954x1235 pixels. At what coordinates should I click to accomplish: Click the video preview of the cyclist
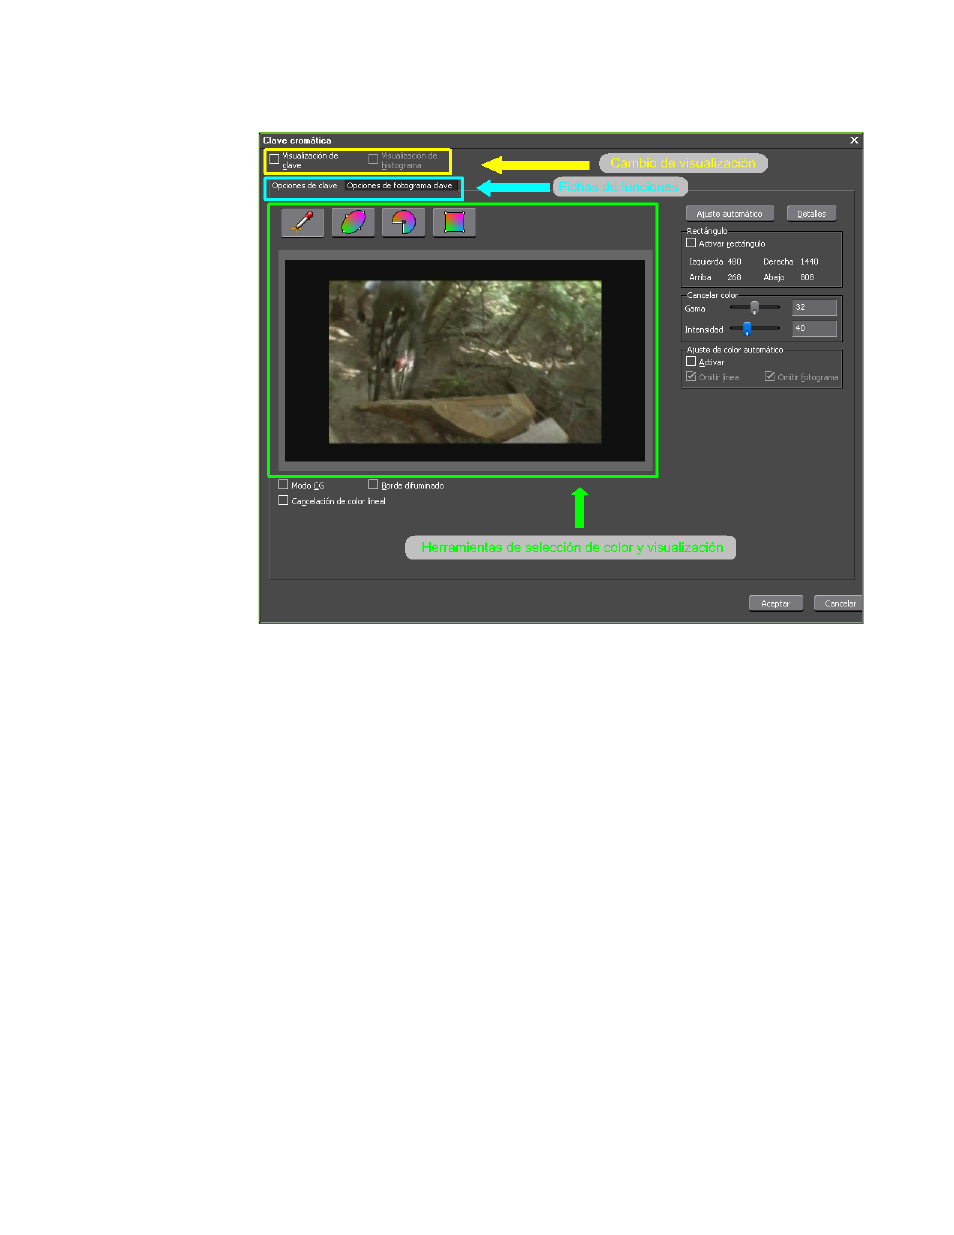465,362
